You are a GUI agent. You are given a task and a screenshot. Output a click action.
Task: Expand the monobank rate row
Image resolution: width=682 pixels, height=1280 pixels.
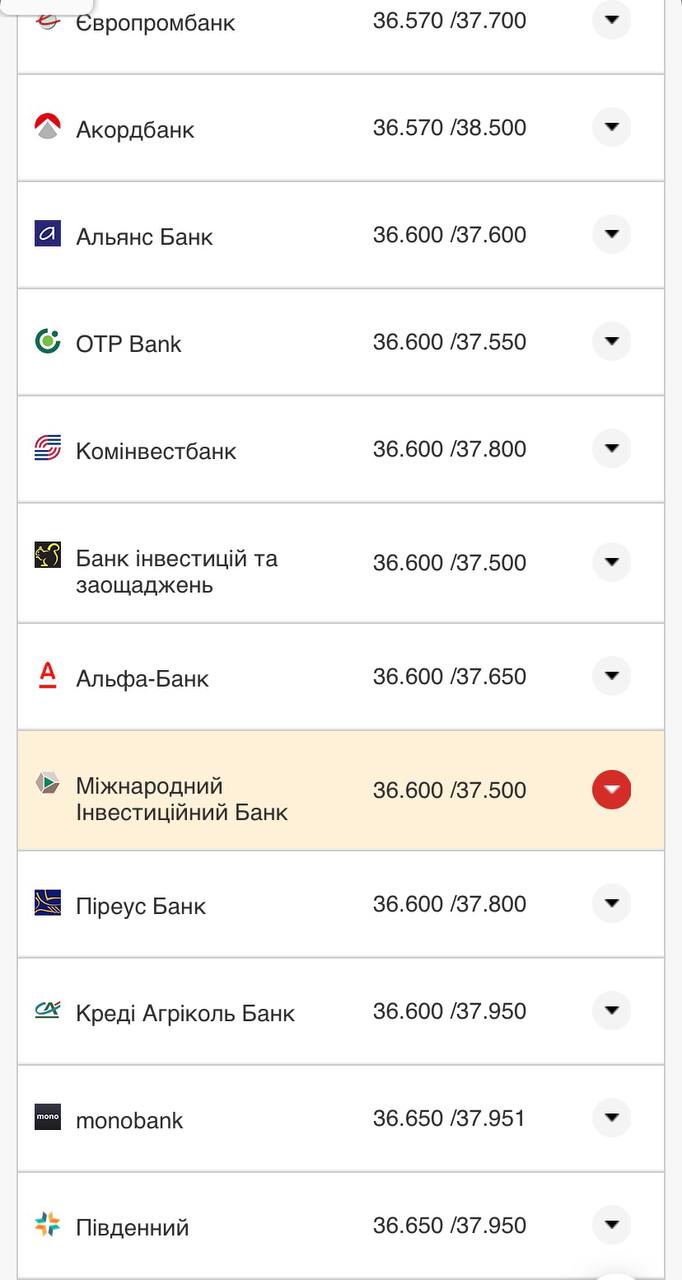tap(611, 1118)
